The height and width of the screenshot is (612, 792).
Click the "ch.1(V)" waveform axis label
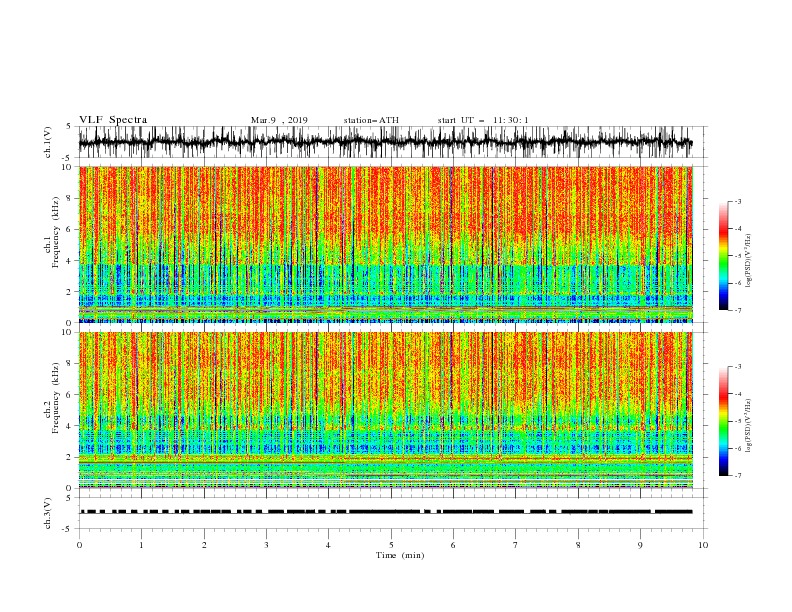coord(48,142)
